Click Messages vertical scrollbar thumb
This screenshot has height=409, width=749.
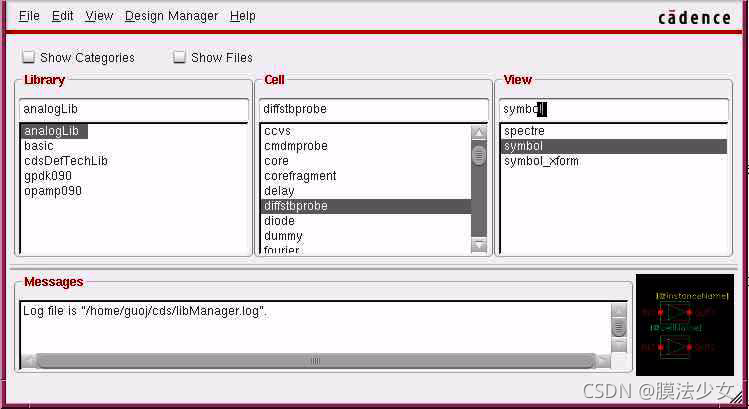[619, 328]
